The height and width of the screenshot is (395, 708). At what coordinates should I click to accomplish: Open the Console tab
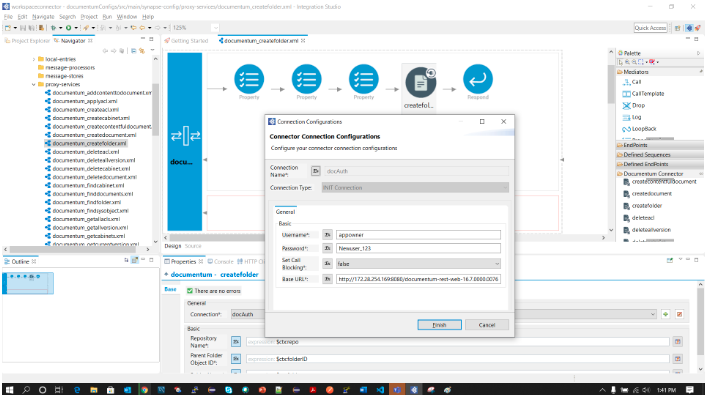click(220, 261)
